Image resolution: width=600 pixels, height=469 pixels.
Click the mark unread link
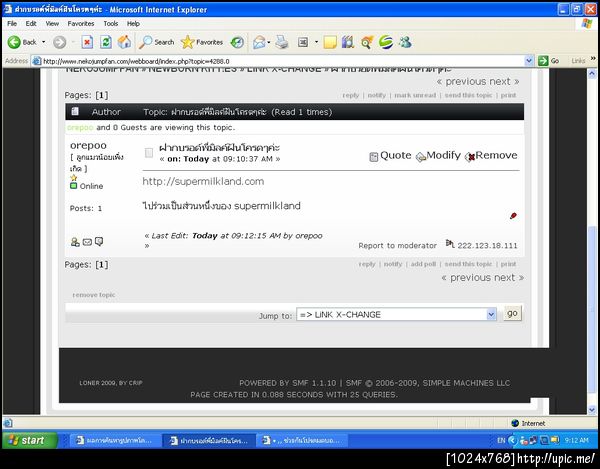(x=415, y=95)
